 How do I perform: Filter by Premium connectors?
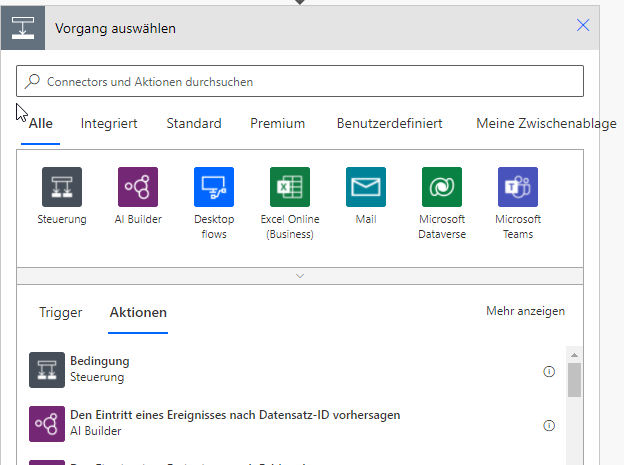tap(277, 123)
